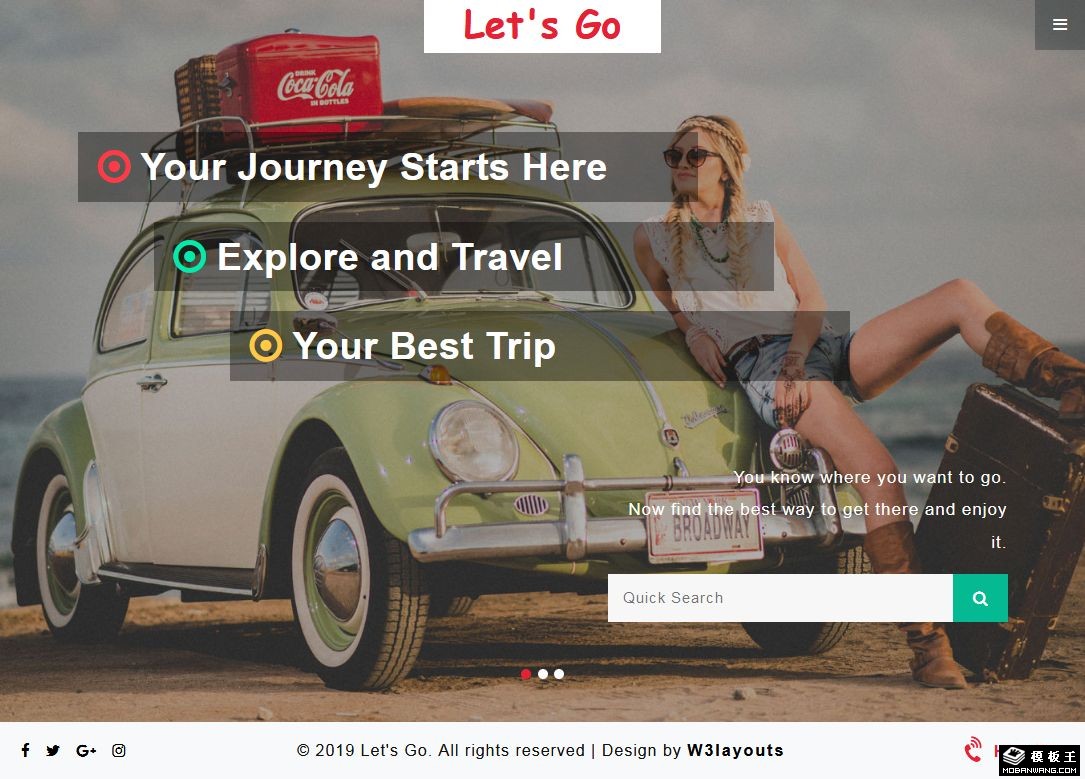Switch to the third slide dot
1085x779 pixels.
pyautogui.click(x=558, y=674)
